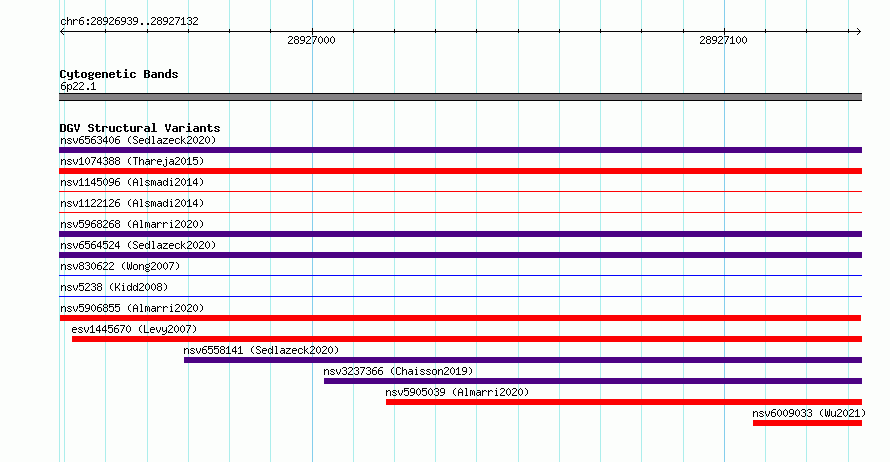890x462 pixels.
Task: Click the nsv830622 (Wong2007) label
Action: click(x=120, y=266)
